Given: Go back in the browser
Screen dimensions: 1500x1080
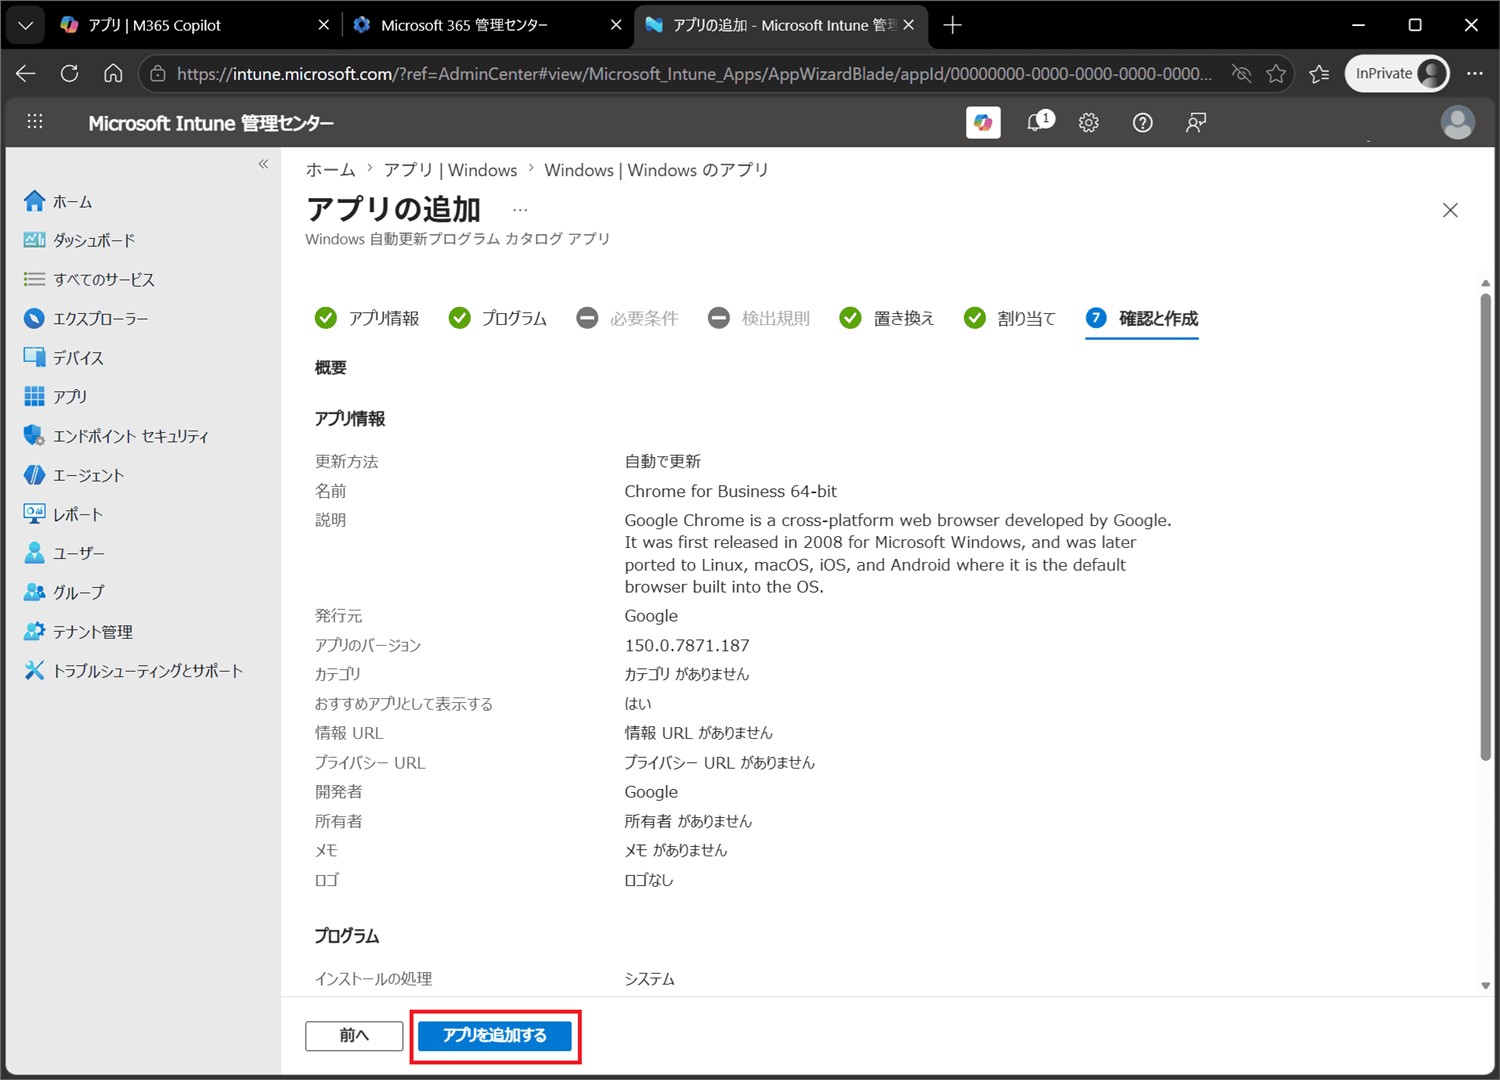Looking at the screenshot, I should click(26, 73).
